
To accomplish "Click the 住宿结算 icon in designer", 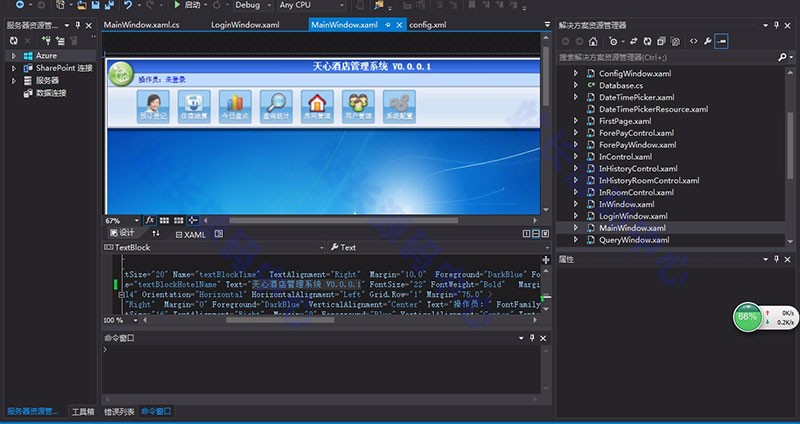I will click(194, 107).
